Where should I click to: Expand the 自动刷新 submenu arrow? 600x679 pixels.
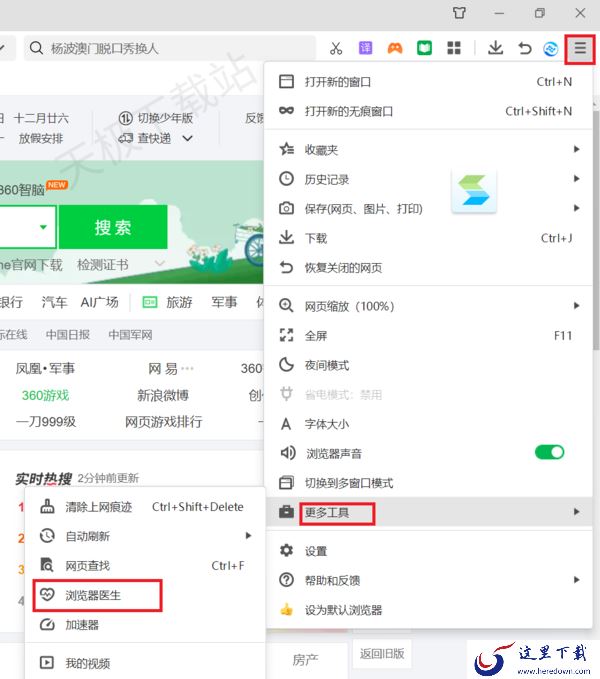[x=248, y=536]
